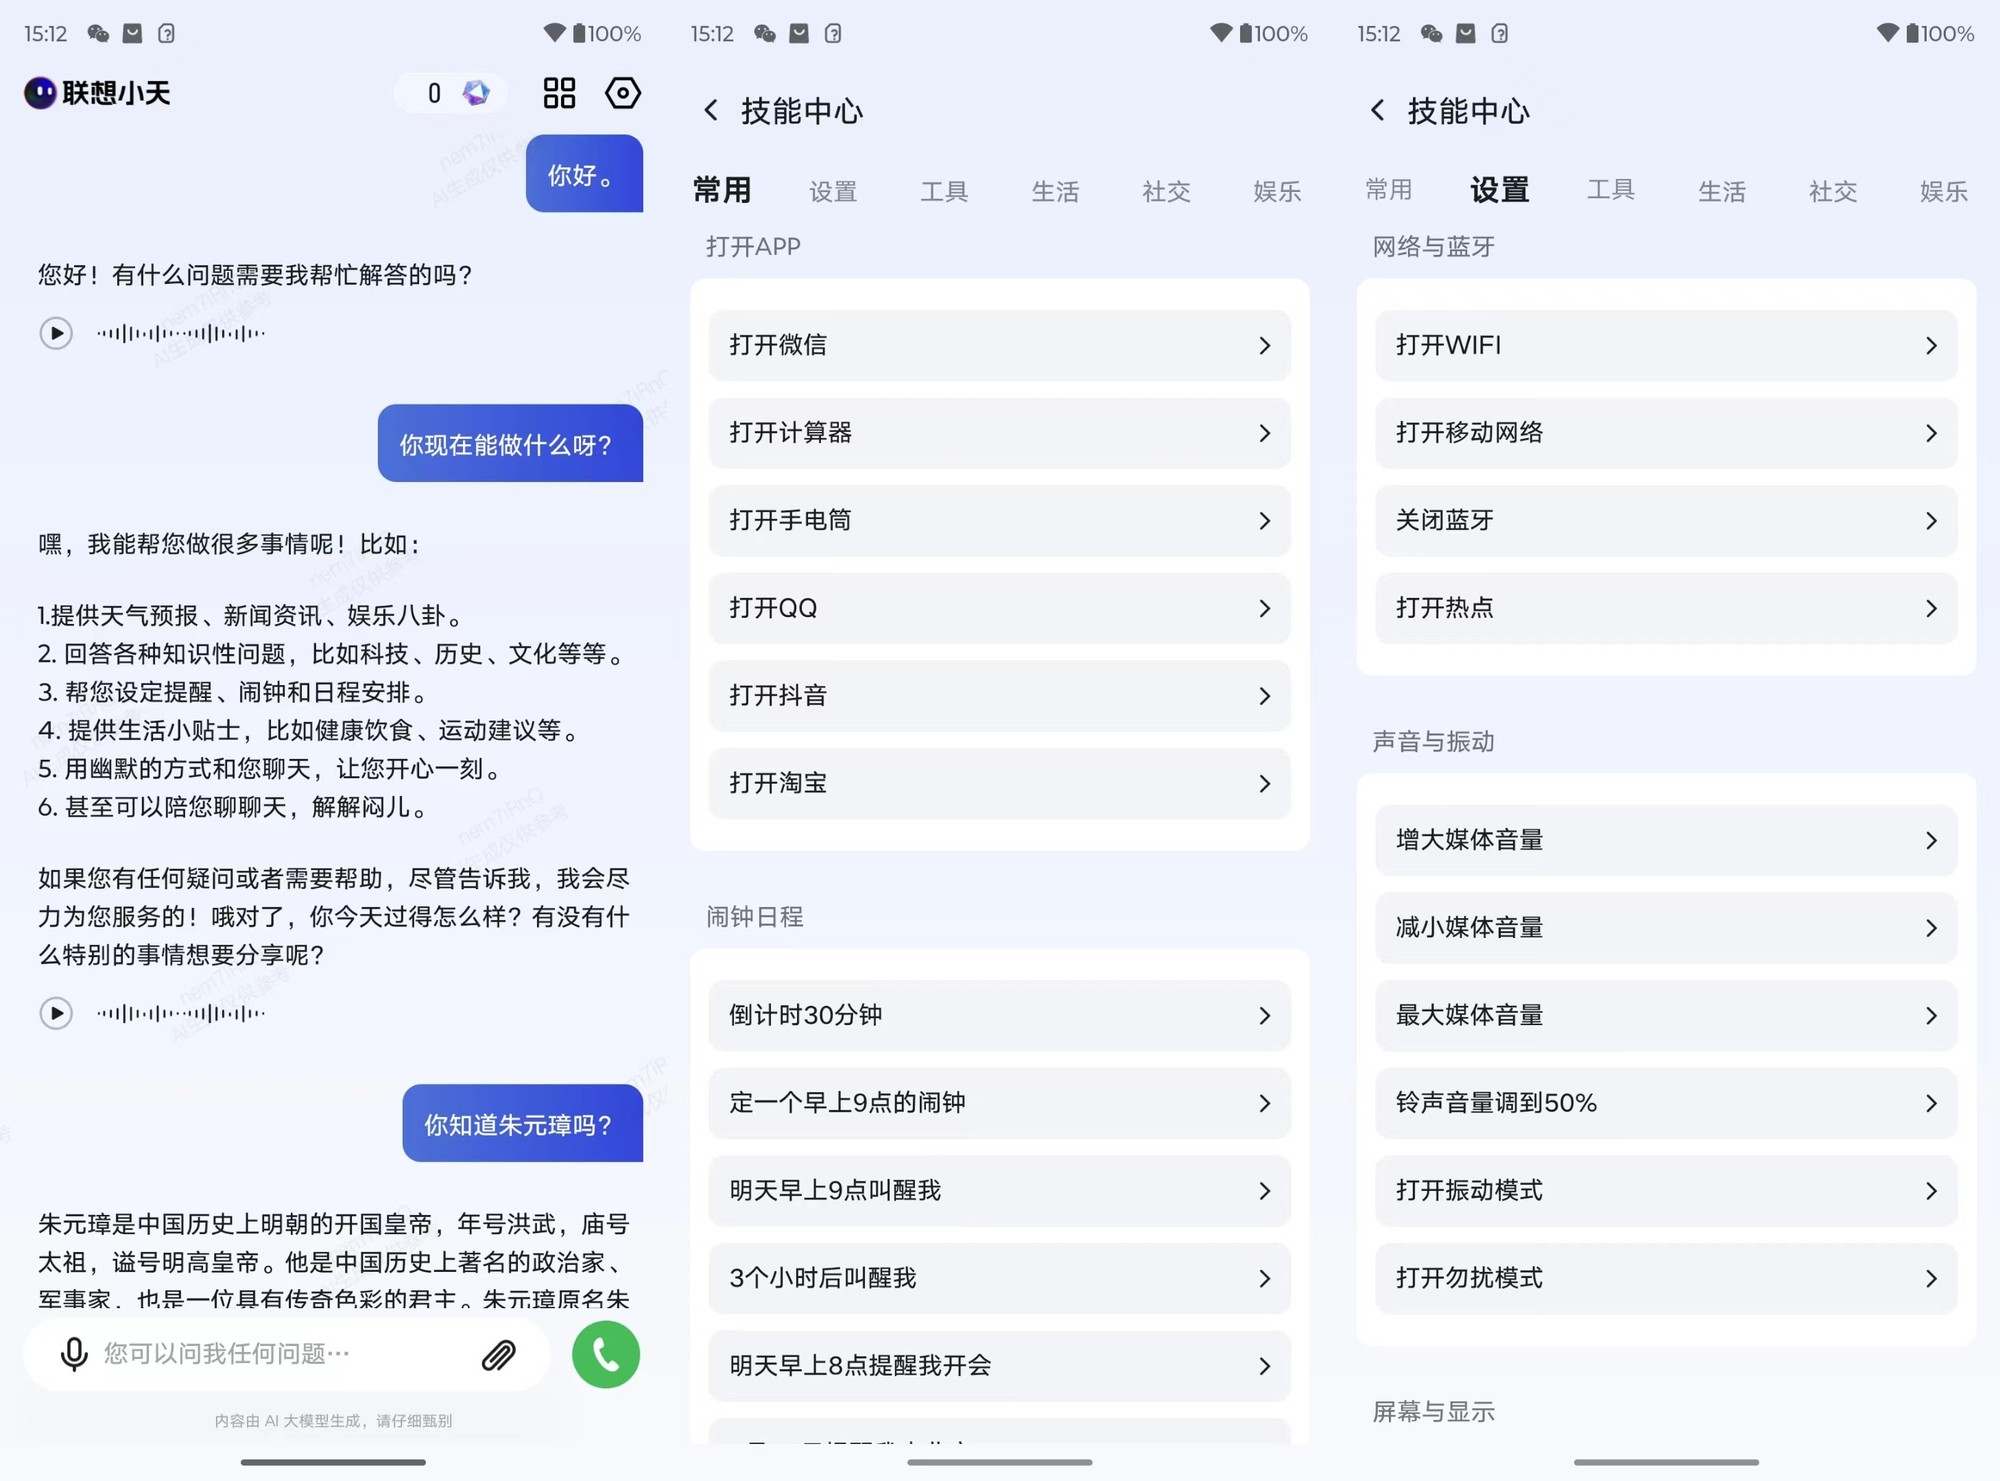Choose 3个小时后叫醒我 skill
Image resolution: width=2000 pixels, height=1481 pixels.
coord(999,1278)
